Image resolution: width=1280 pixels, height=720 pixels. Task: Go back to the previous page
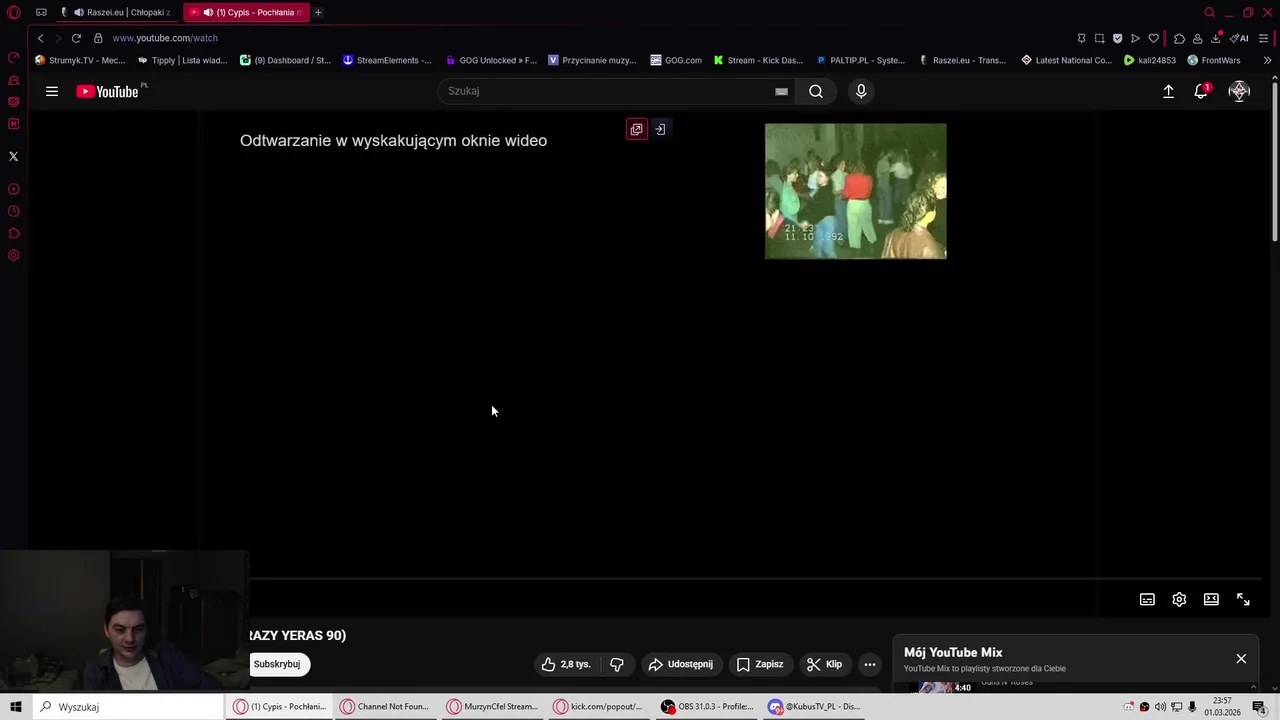(x=40, y=38)
